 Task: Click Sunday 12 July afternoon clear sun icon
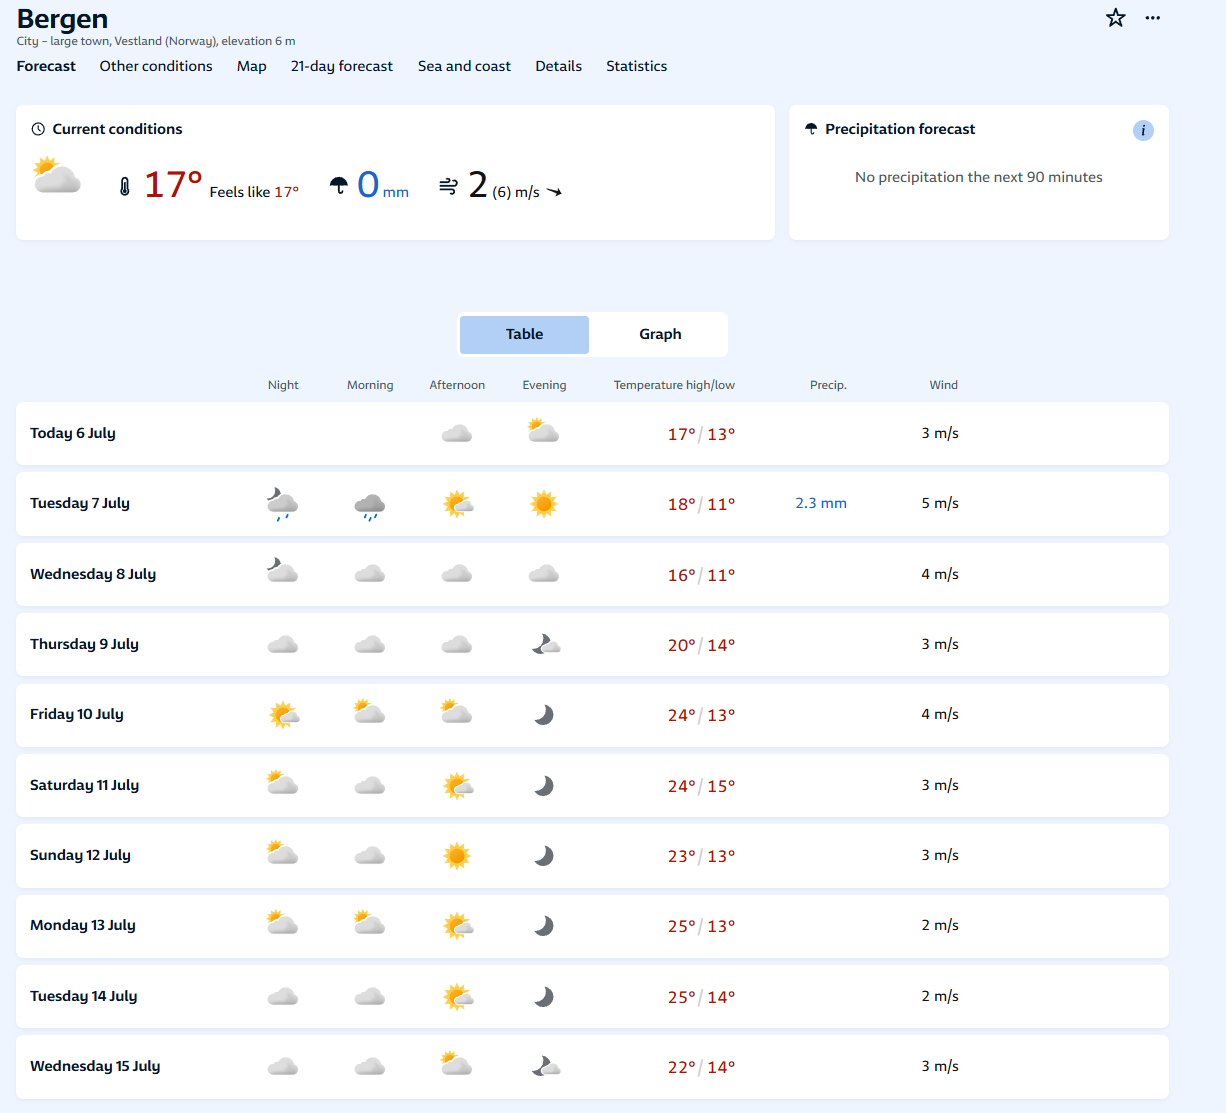point(457,855)
